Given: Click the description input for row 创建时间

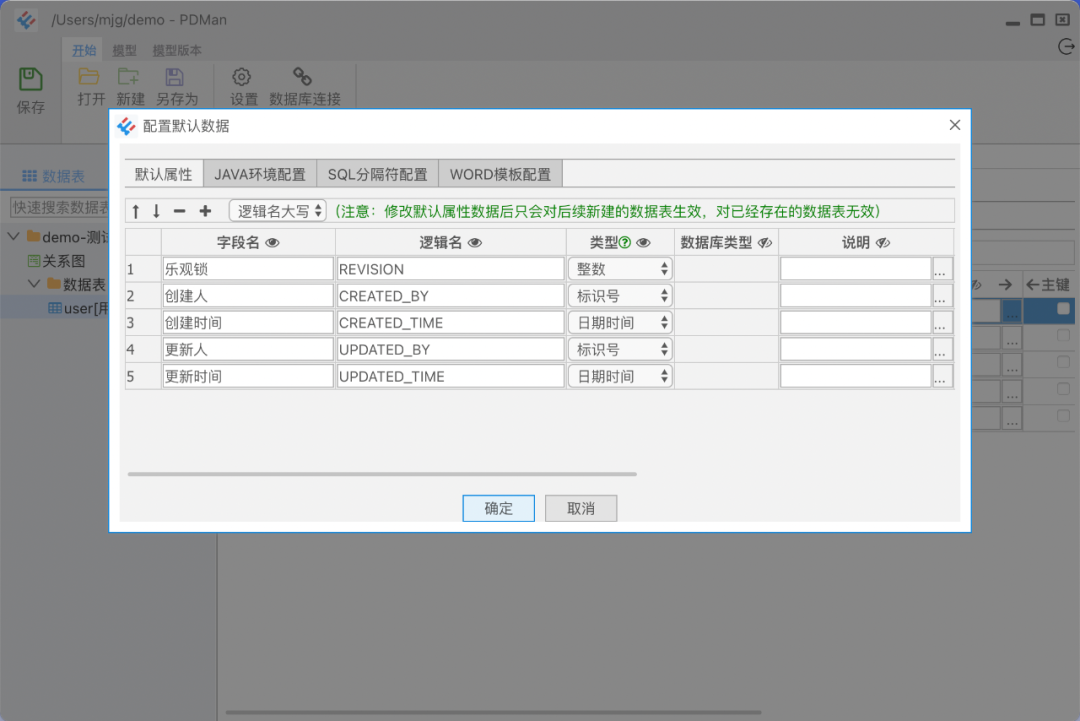Looking at the screenshot, I should tap(855, 323).
